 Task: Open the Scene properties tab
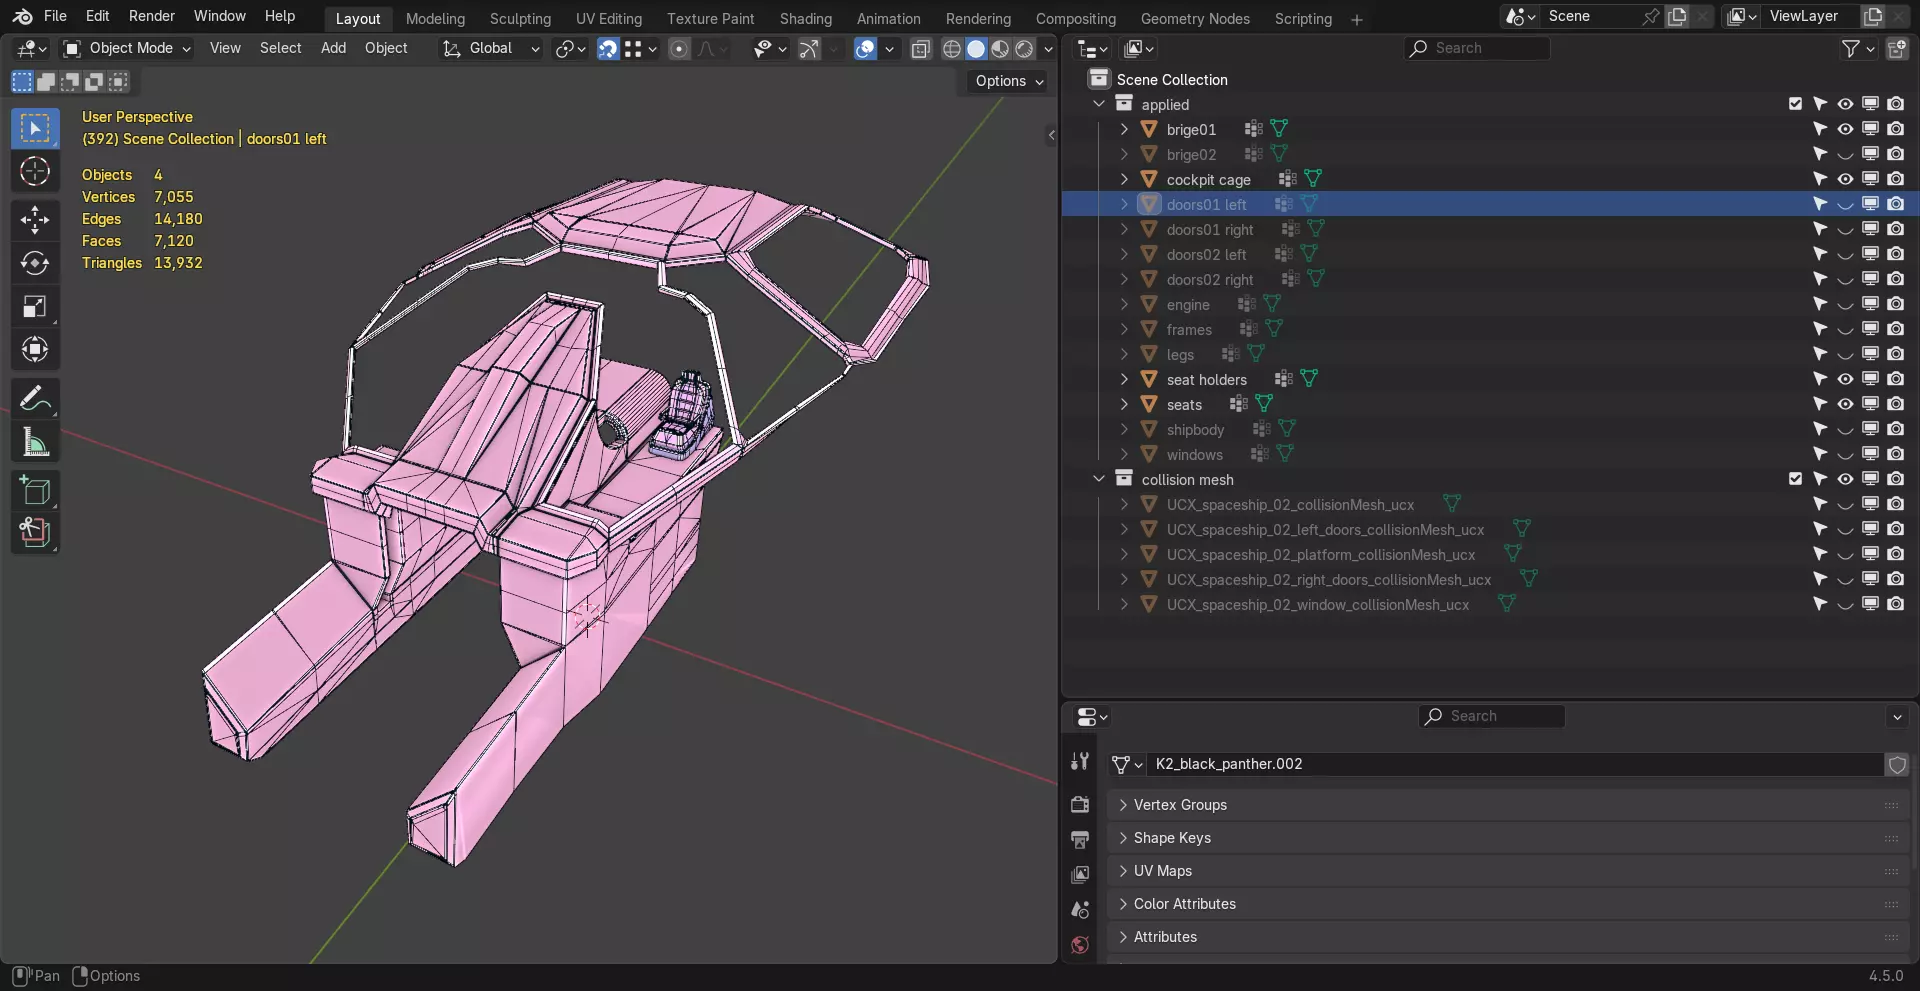[x=1080, y=910]
